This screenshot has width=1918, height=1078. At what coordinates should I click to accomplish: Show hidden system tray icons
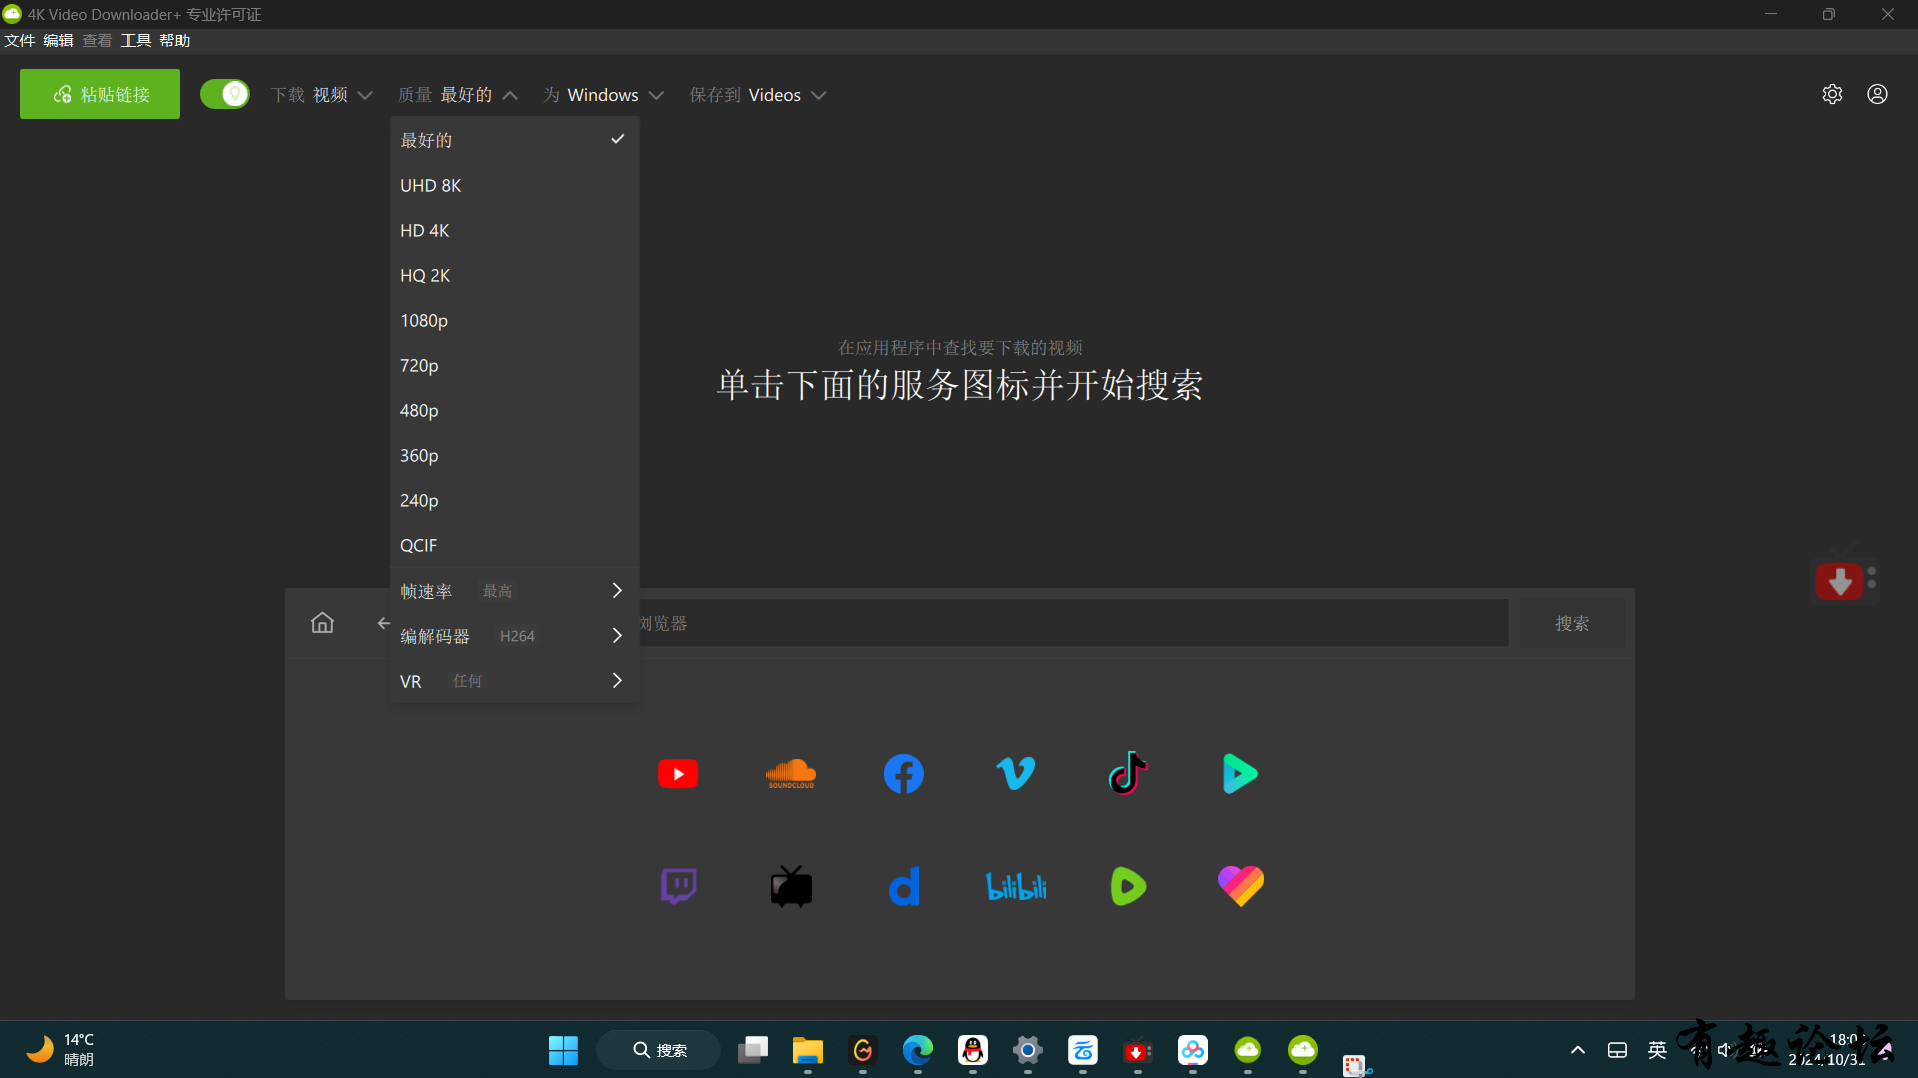click(x=1577, y=1050)
